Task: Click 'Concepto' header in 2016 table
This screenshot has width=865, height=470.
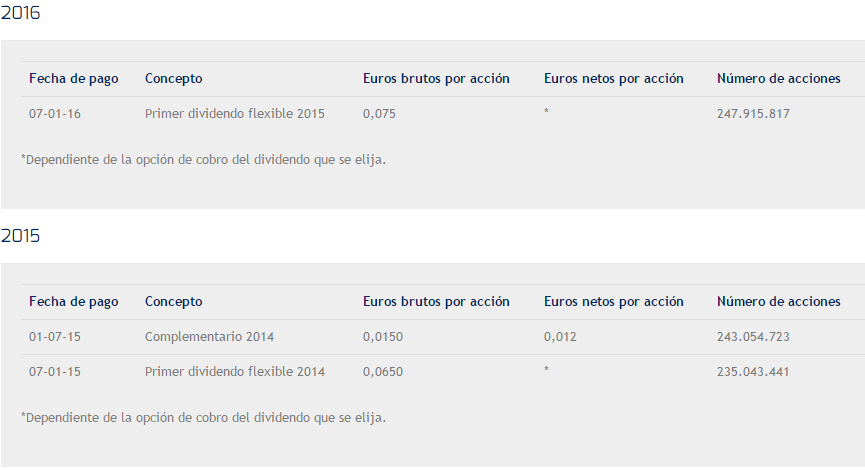Action: (173, 79)
